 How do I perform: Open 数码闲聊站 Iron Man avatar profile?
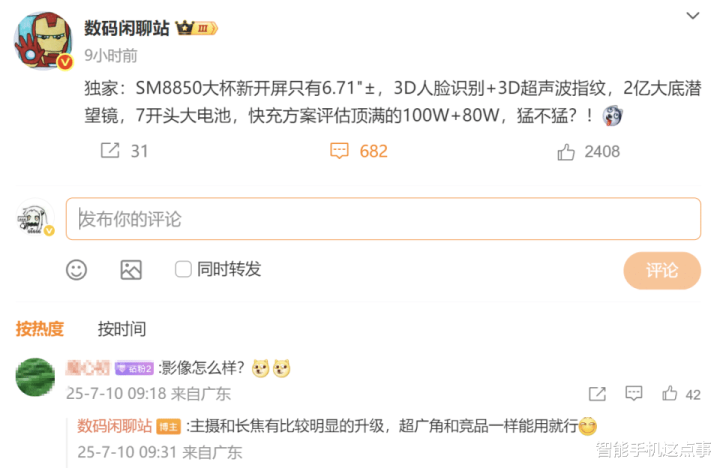pyautogui.click(x=44, y=41)
